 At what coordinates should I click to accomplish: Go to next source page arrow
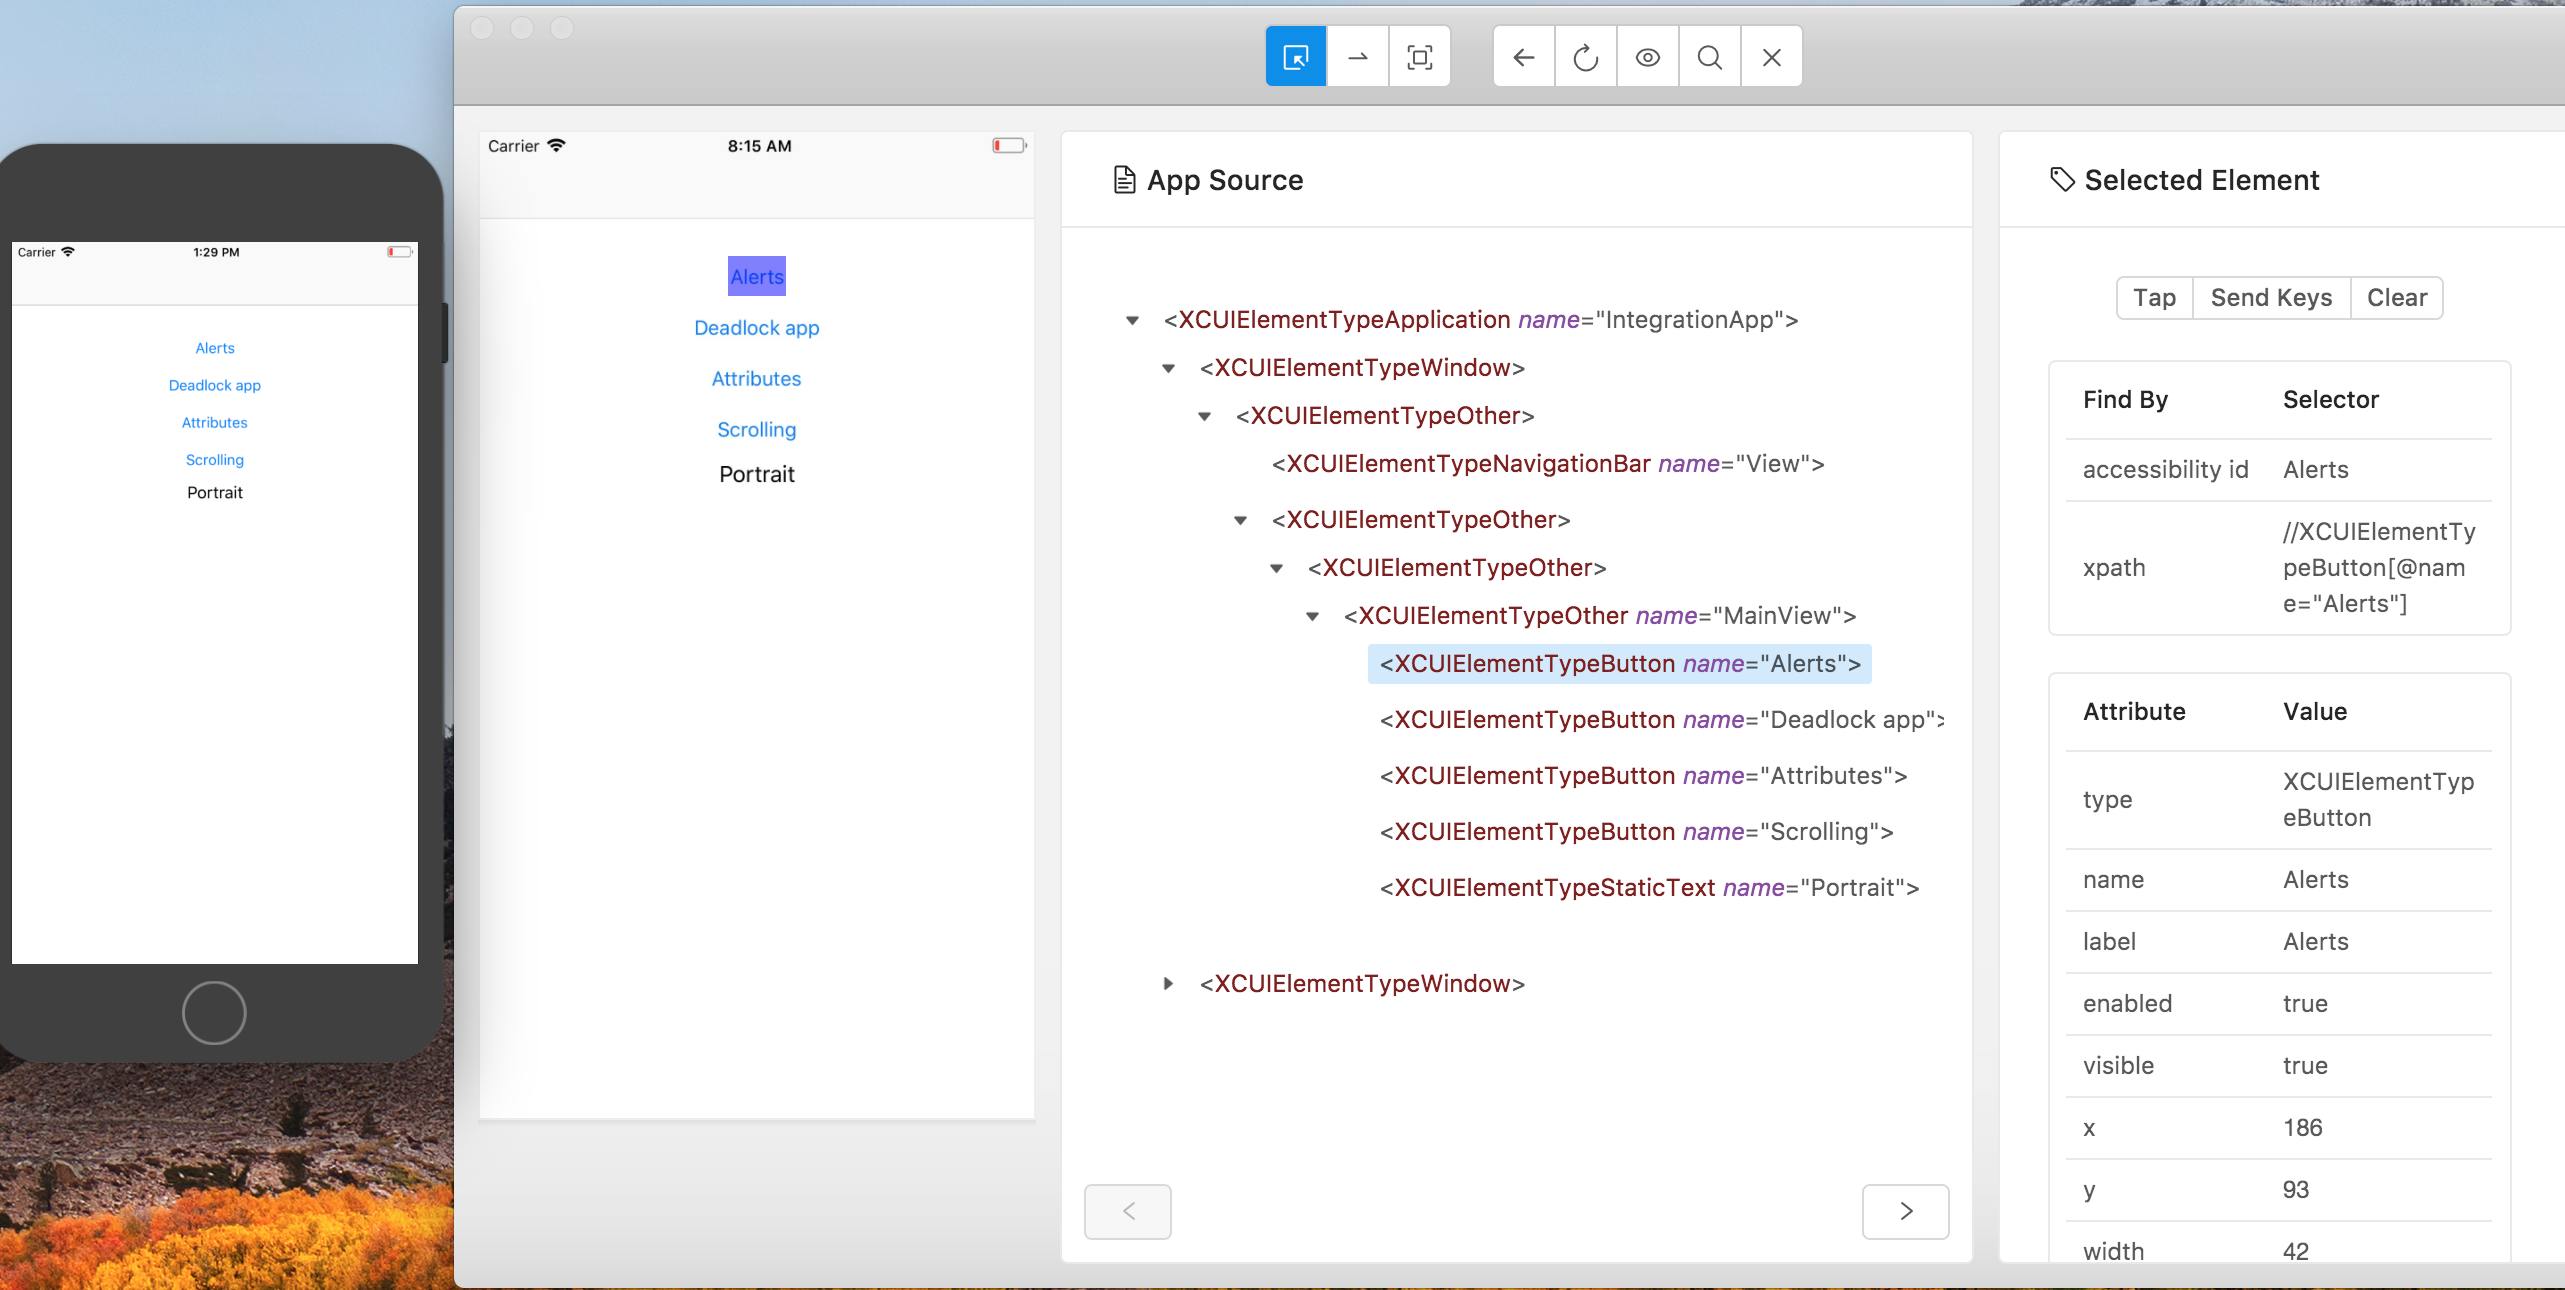click(x=1905, y=1211)
